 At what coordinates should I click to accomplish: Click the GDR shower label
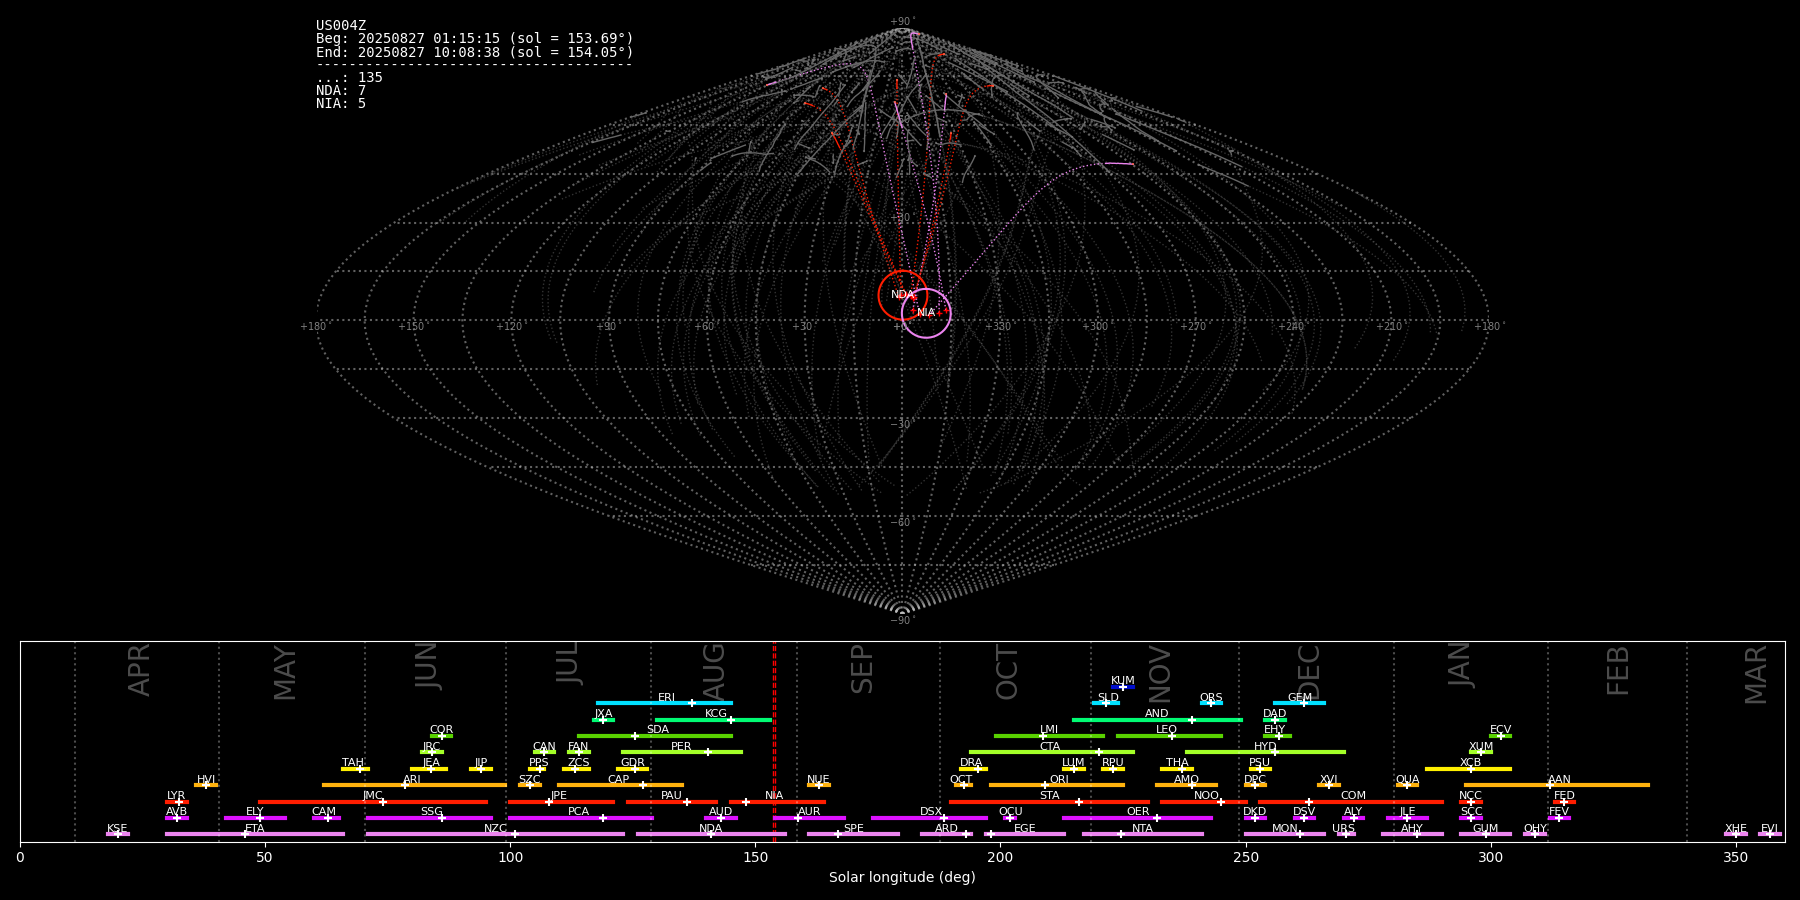[x=633, y=763]
